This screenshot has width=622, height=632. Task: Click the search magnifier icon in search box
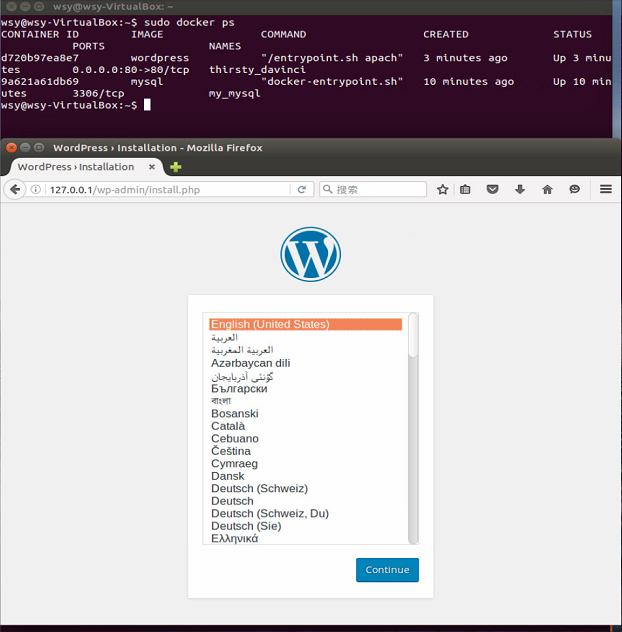pos(328,189)
